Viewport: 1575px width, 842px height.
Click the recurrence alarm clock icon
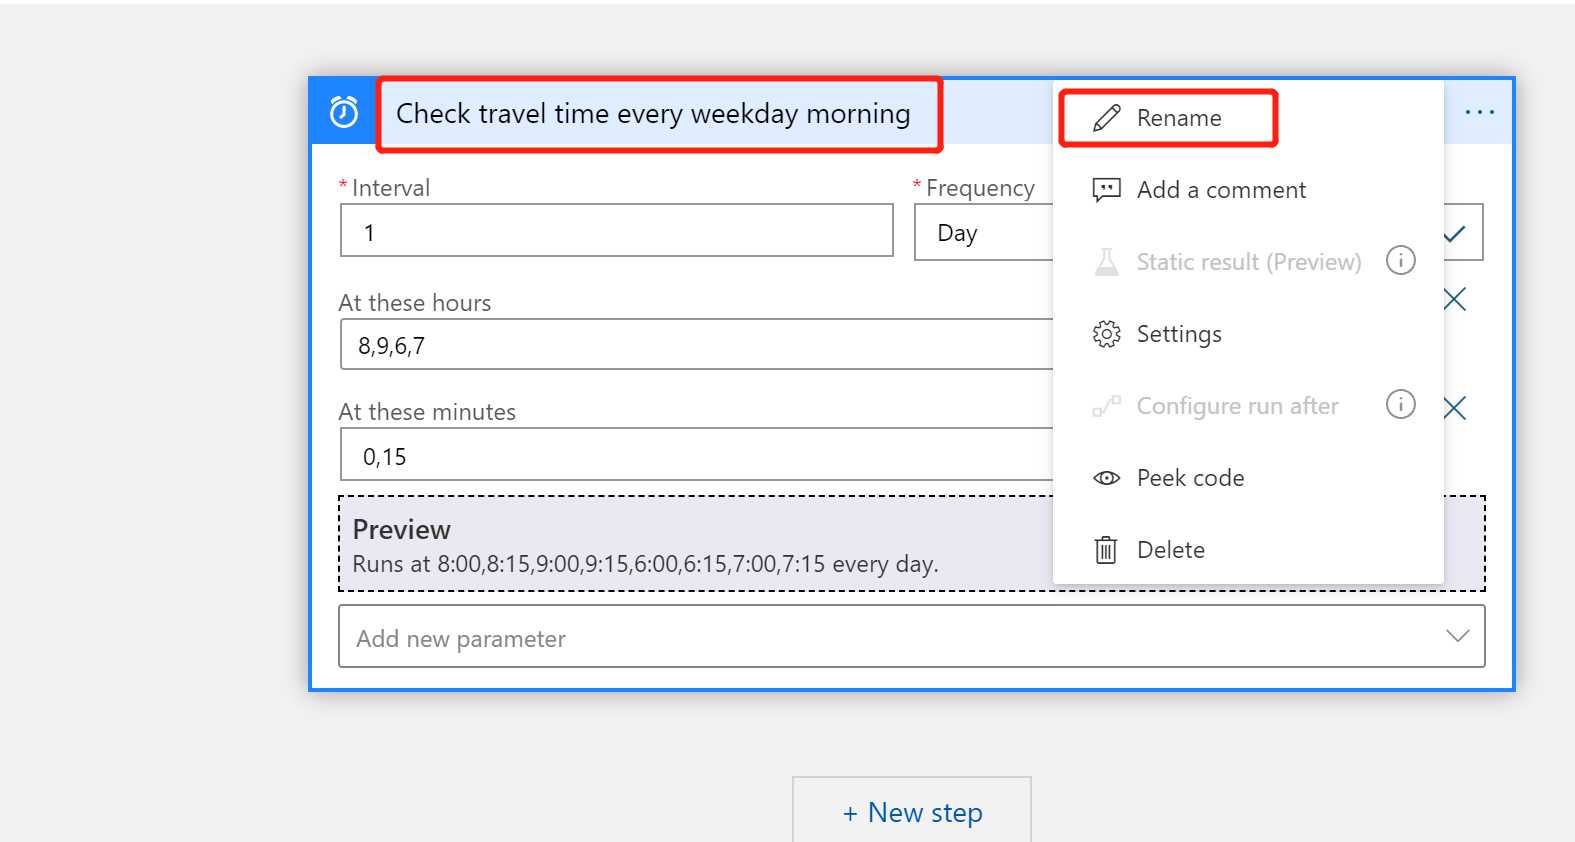[344, 112]
